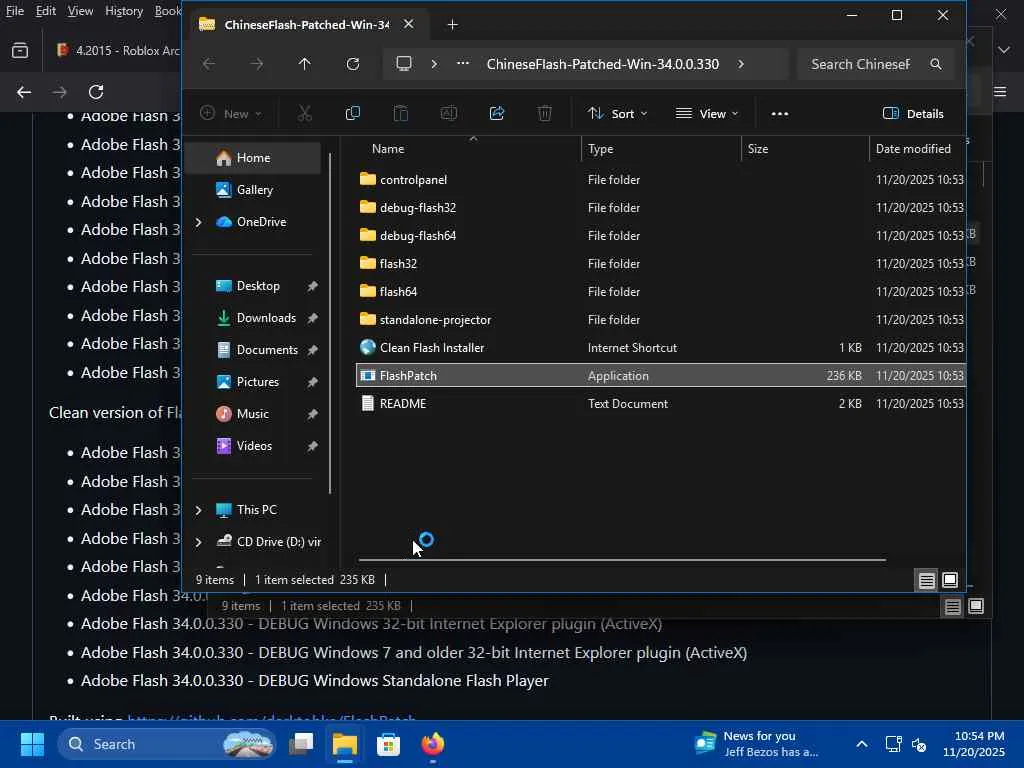
Task: Click the Windows Start button
Action: [x=32, y=744]
